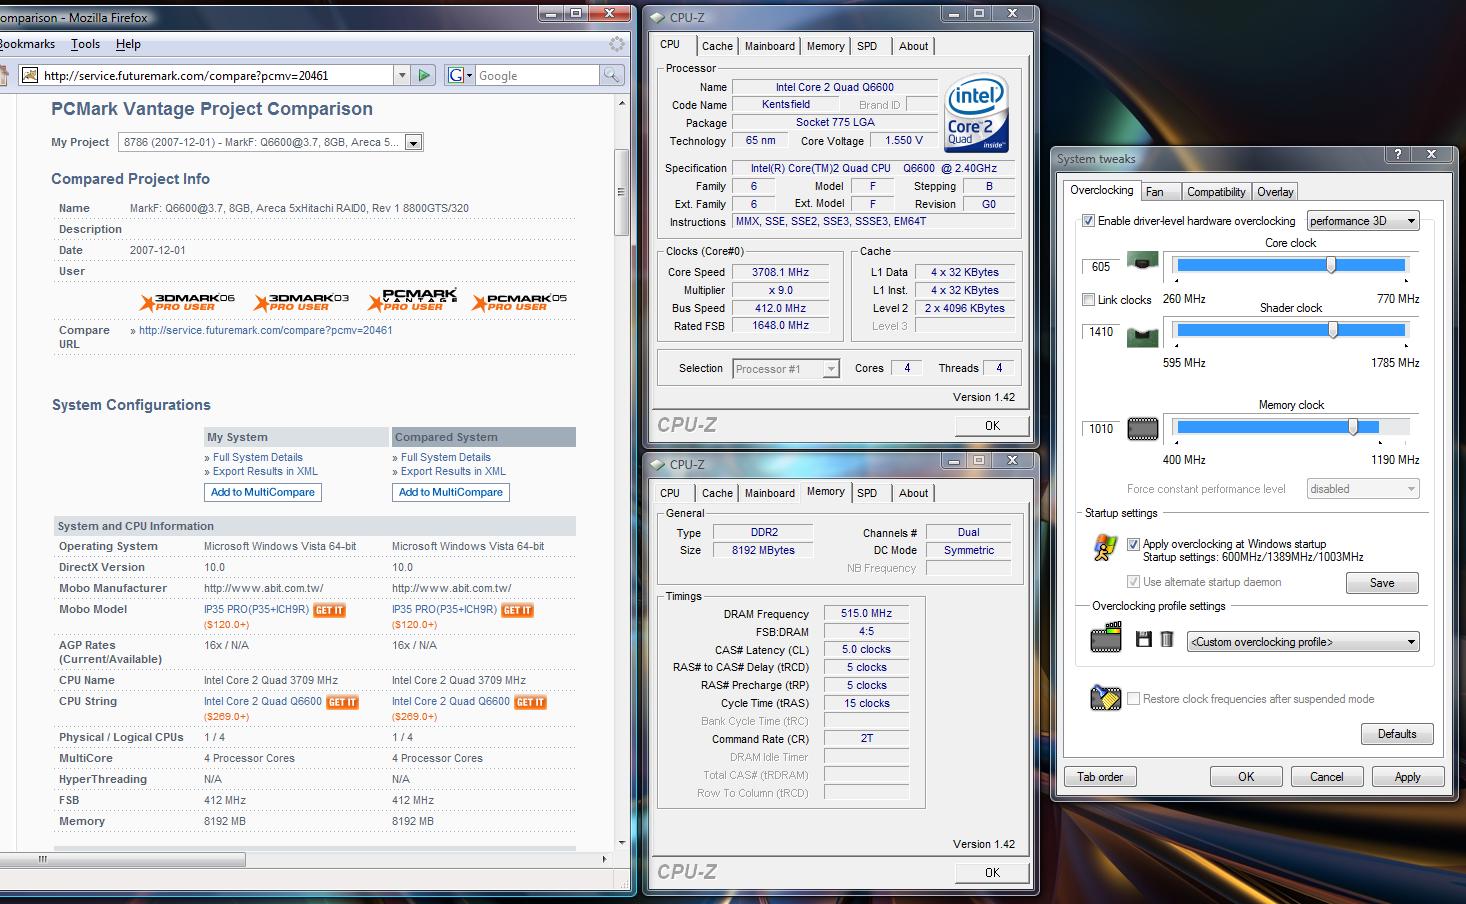
Task: Click Add to MultiCompare under Compared System
Action: point(451,492)
